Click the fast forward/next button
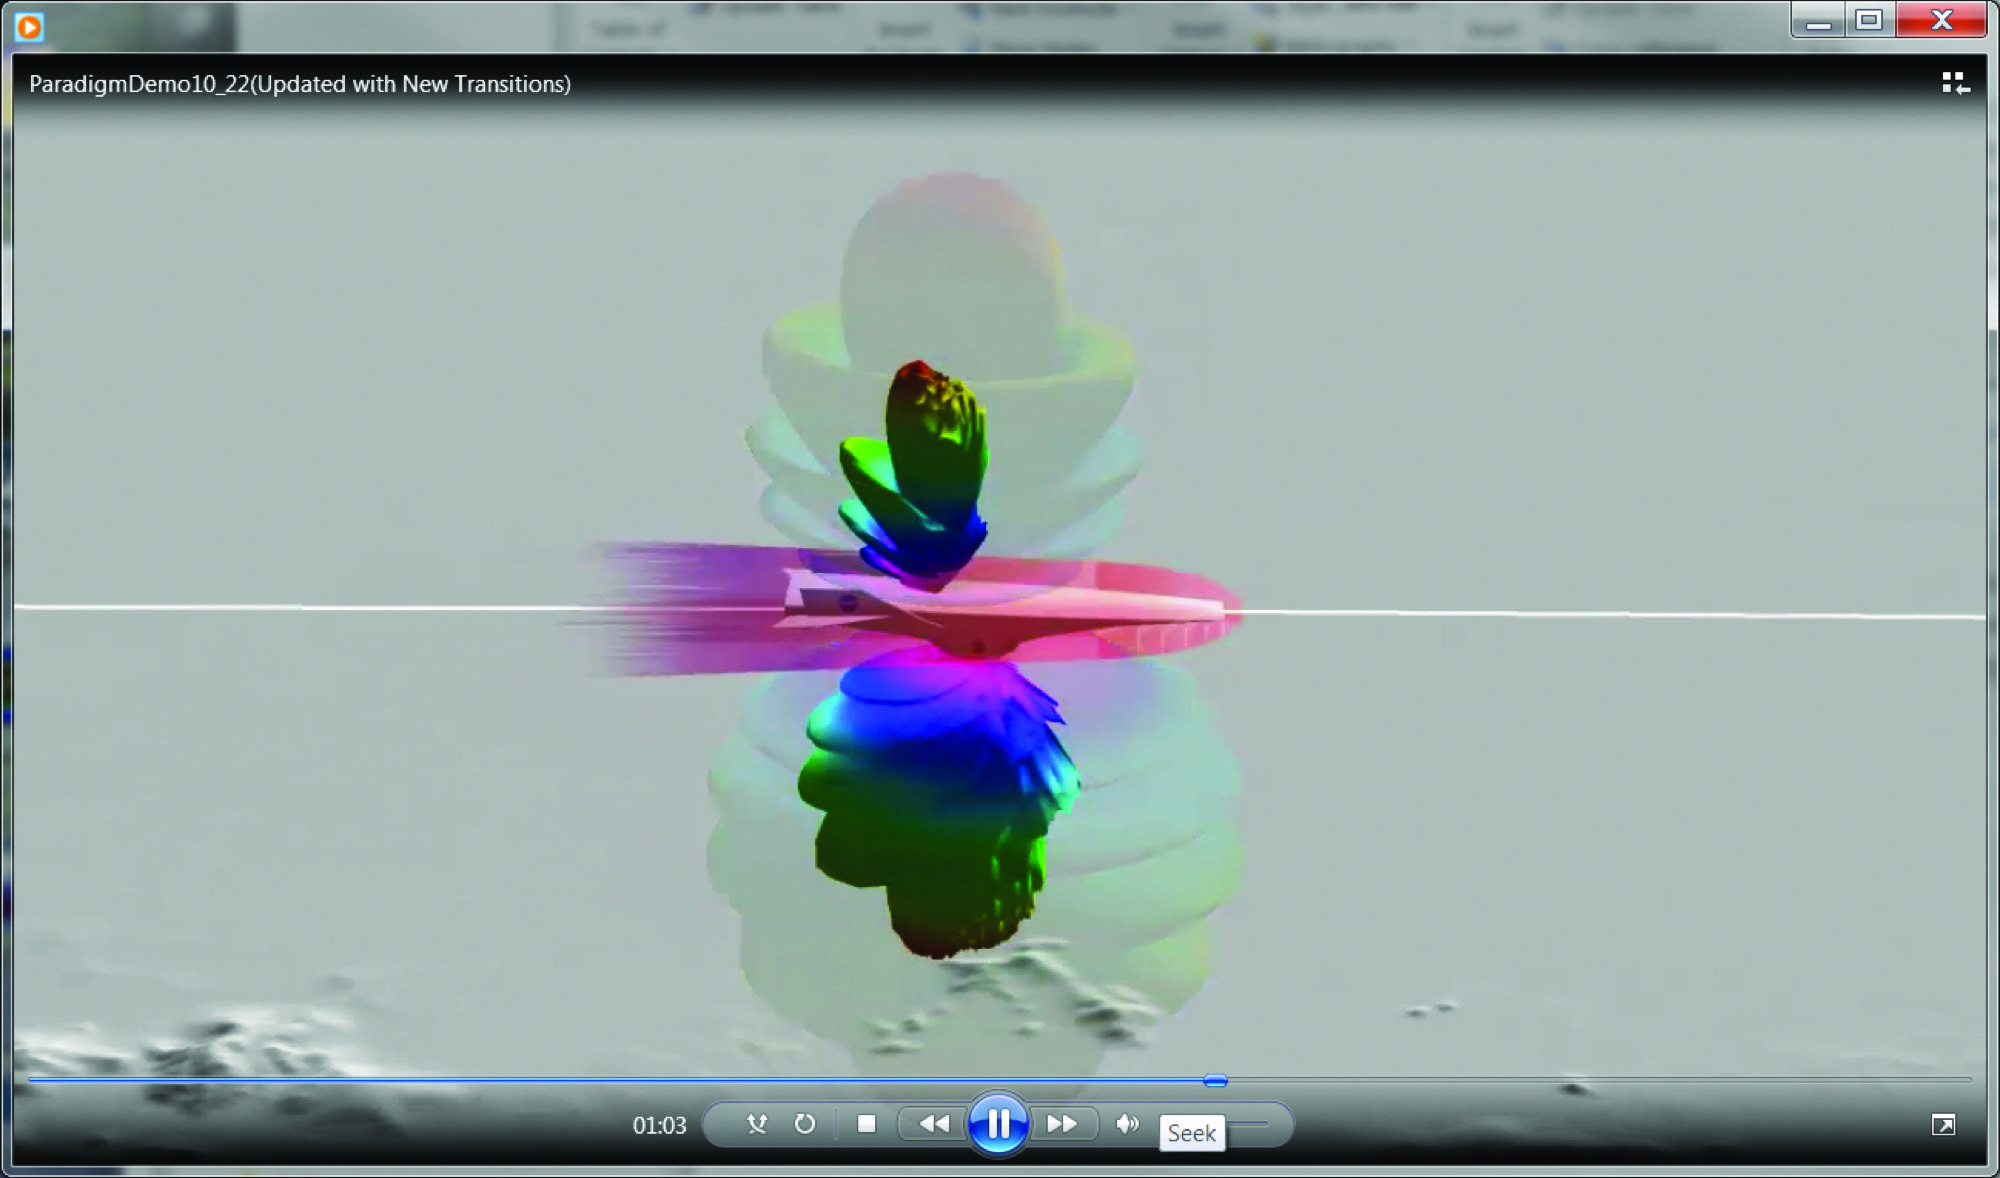The height and width of the screenshot is (1178, 2000). coord(1062,1124)
